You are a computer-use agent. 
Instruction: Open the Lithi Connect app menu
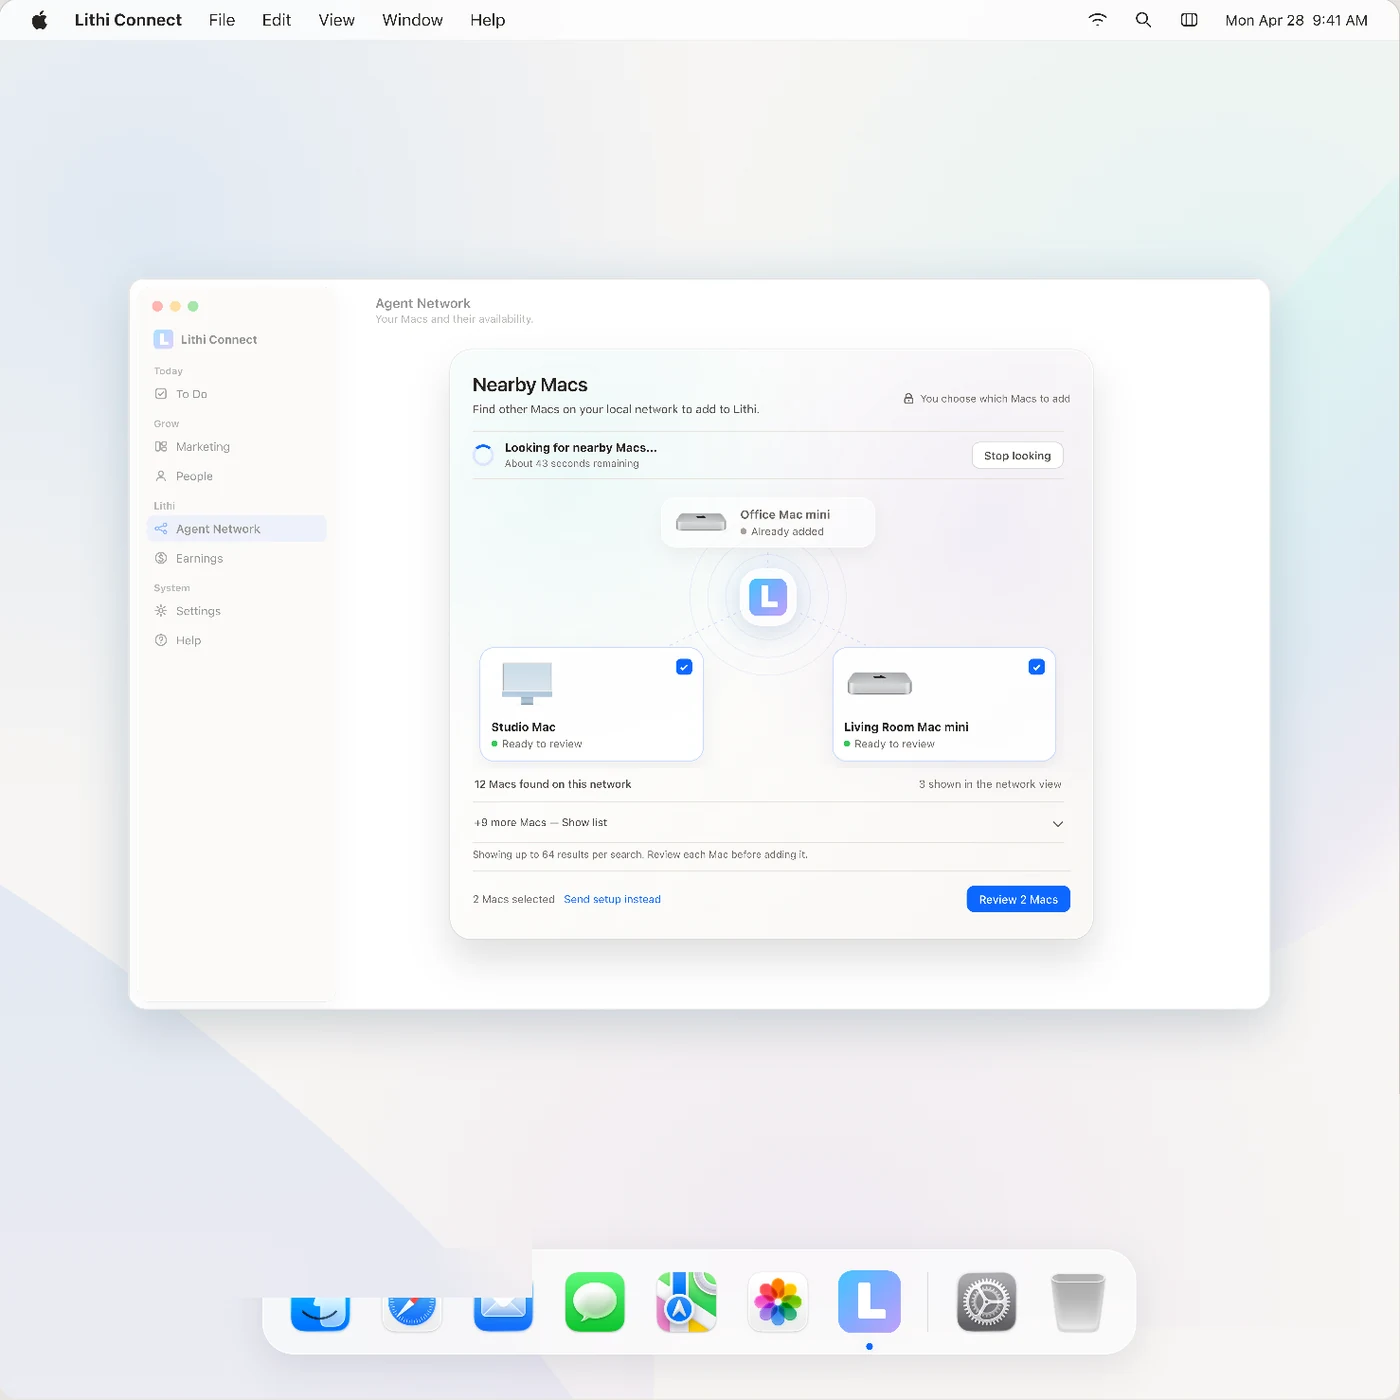128,20
